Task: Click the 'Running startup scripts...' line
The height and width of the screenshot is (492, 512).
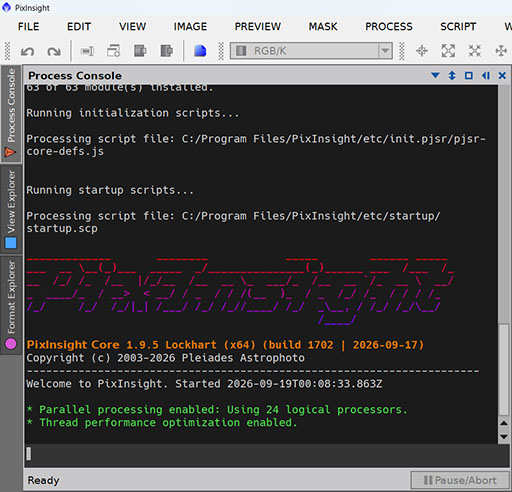Action: [110, 190]
